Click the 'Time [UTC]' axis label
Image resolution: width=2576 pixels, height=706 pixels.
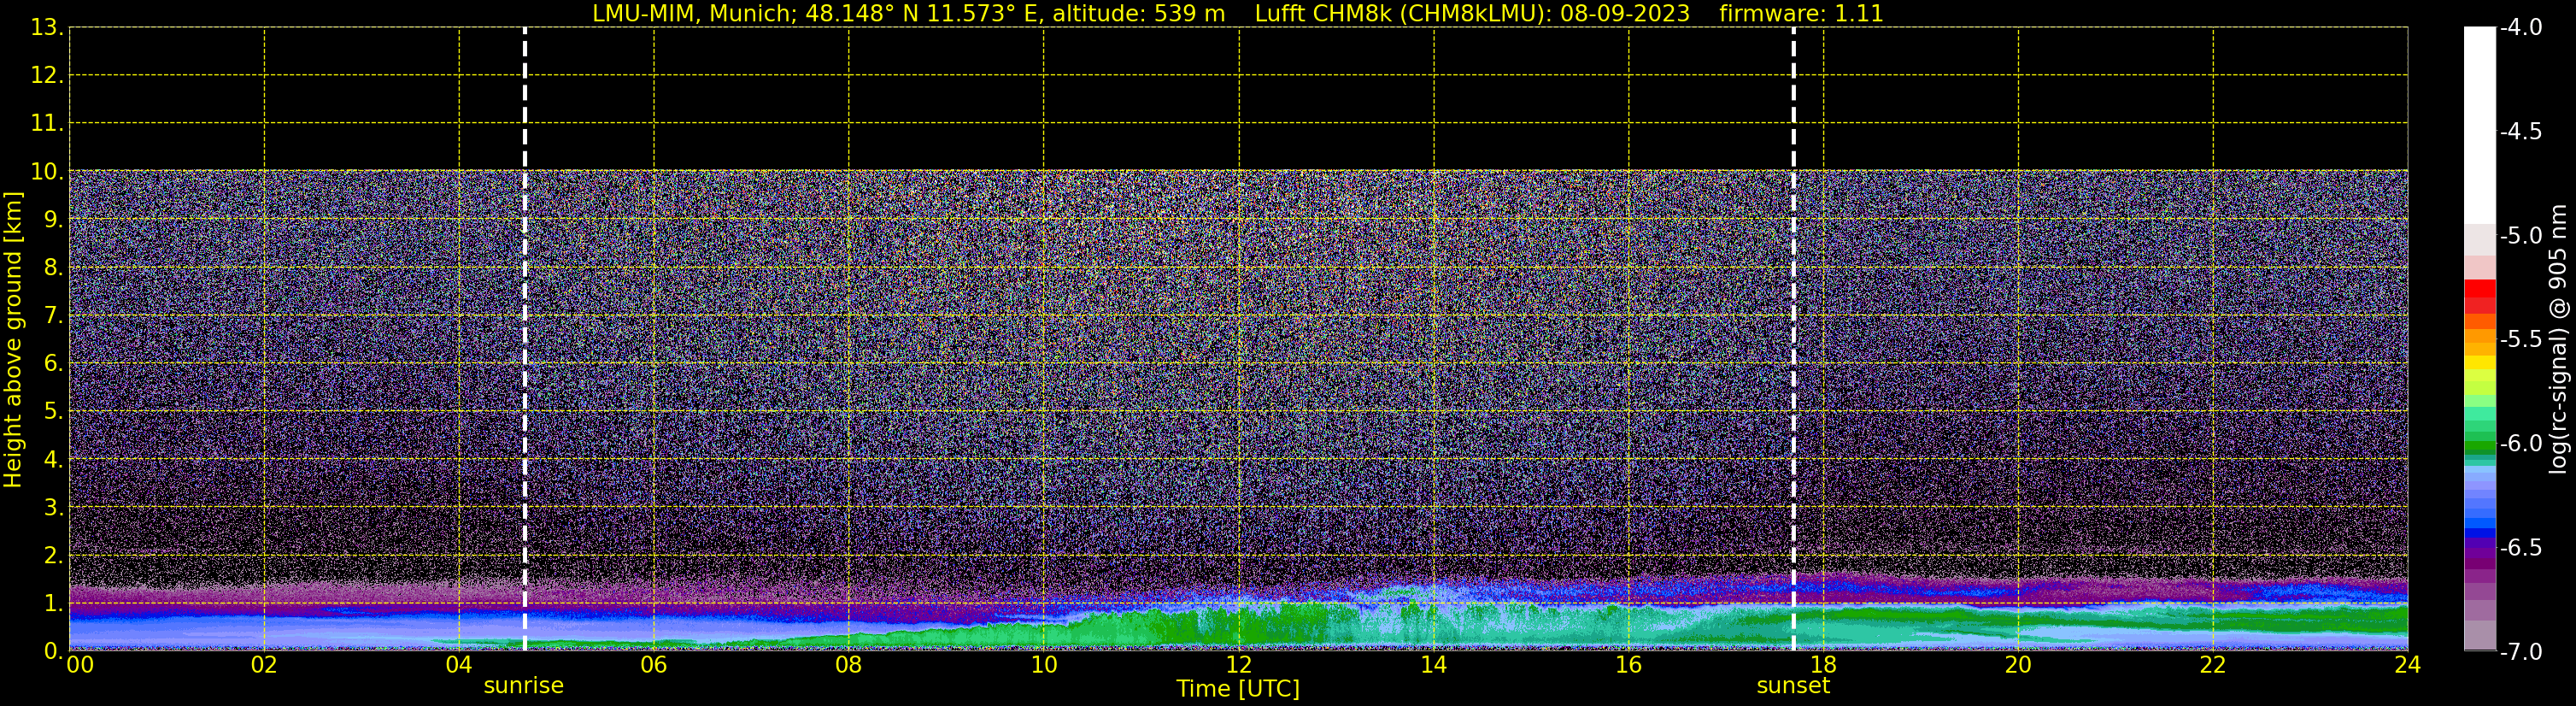coord(1238,688)
